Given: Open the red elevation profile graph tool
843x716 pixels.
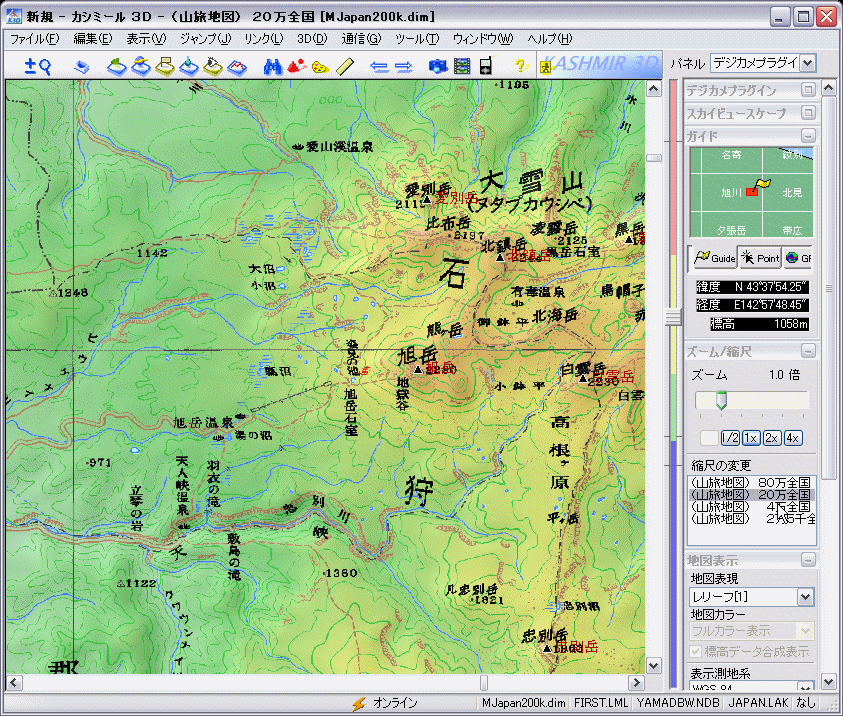Looking at the screenshot, I should (x=237, y=67).
